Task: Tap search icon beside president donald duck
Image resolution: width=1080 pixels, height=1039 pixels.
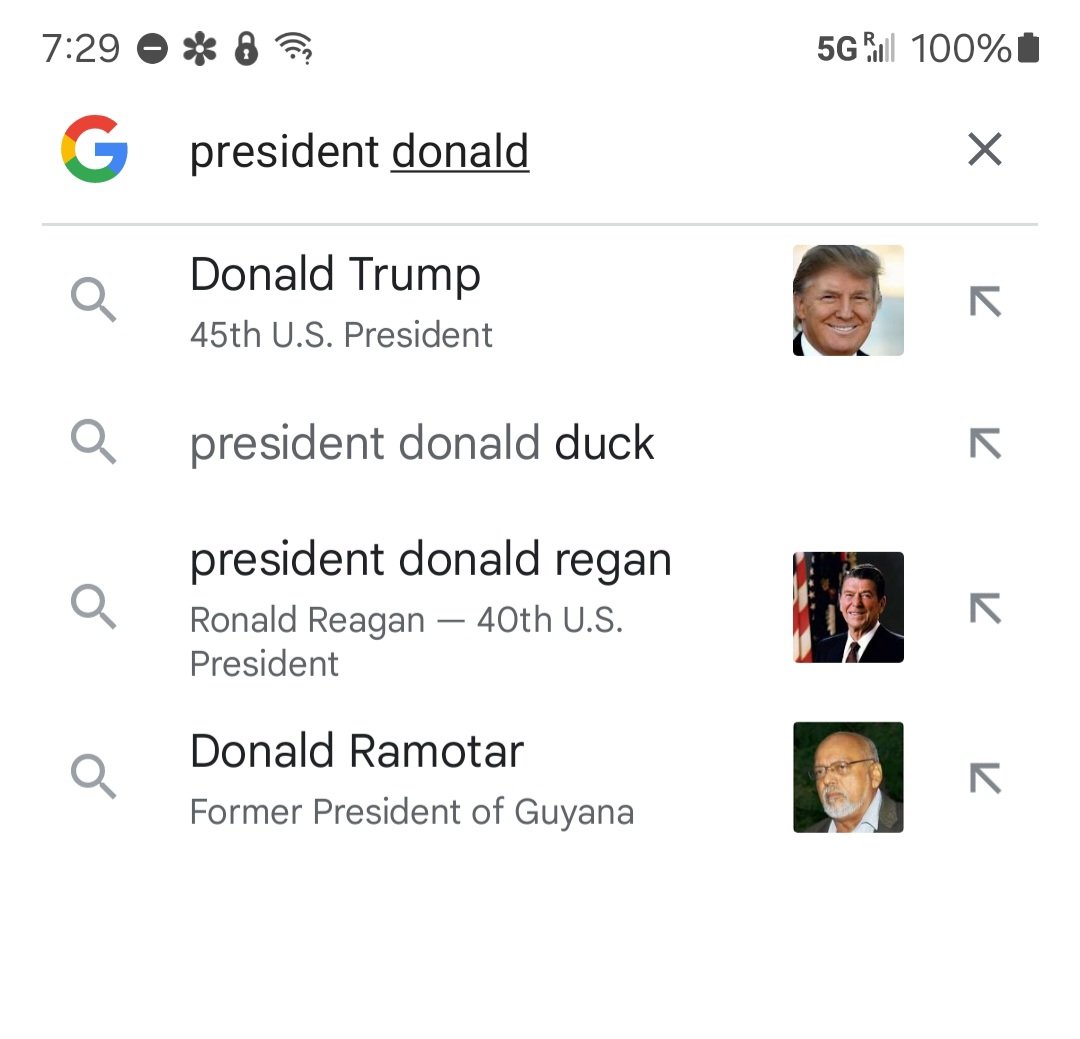Action: tap(94, 442)
